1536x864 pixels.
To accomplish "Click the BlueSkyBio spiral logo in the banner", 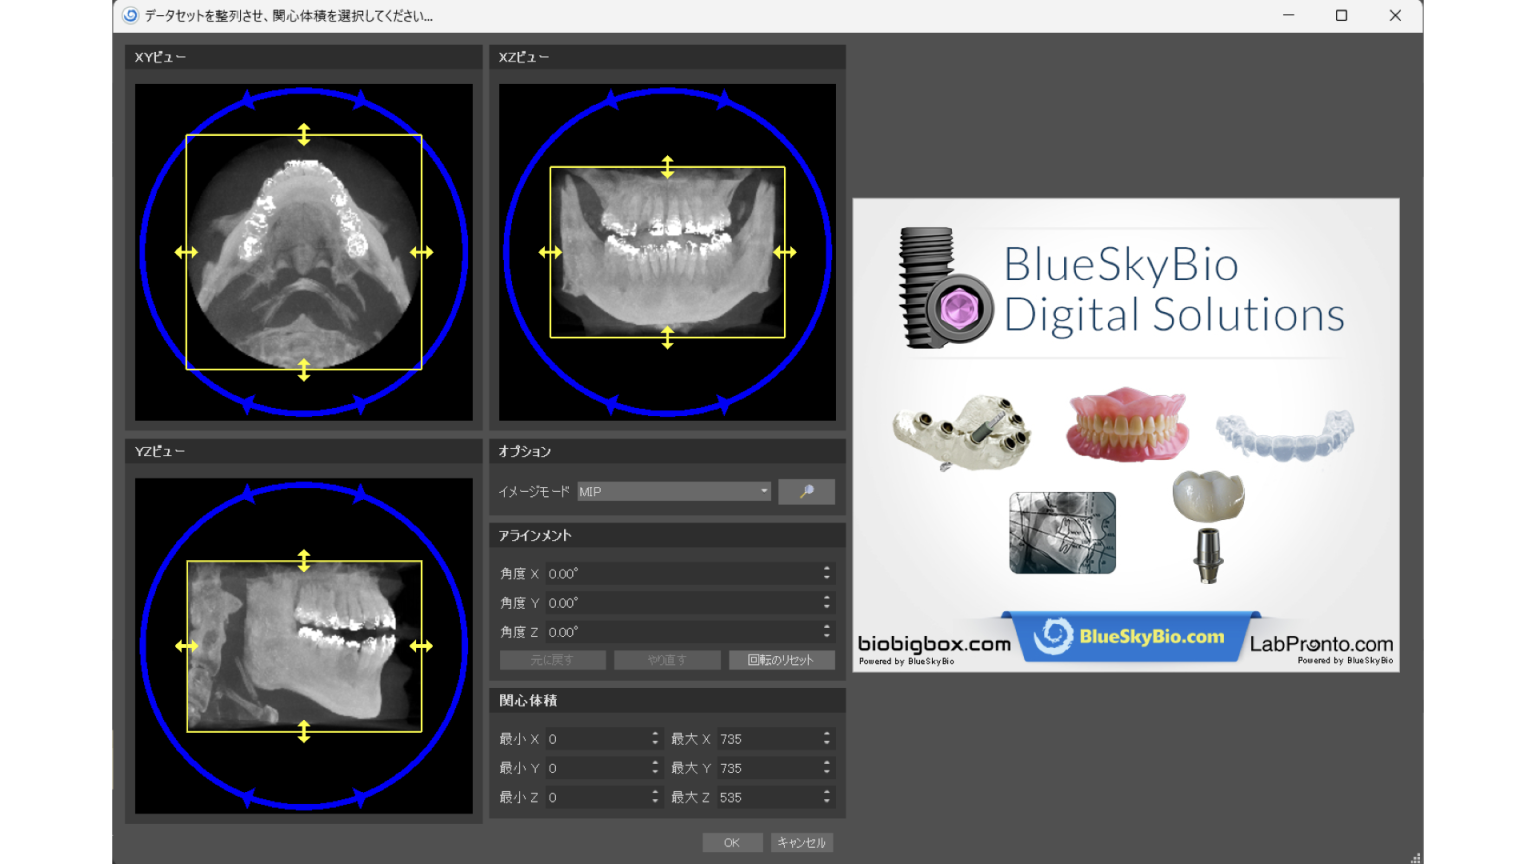I will point(1053,635).
